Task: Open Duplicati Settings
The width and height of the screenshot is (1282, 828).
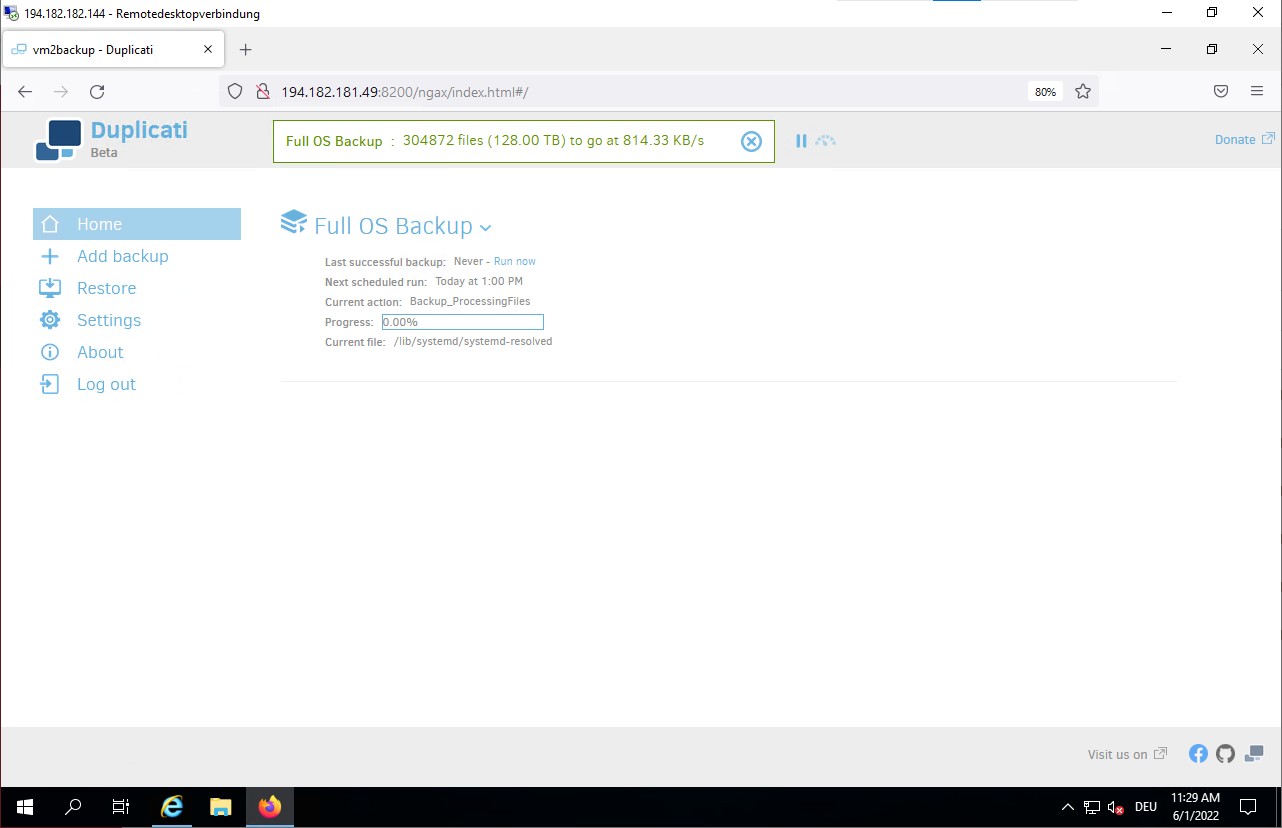Action: pyautogui.click(x=108, y=320)
